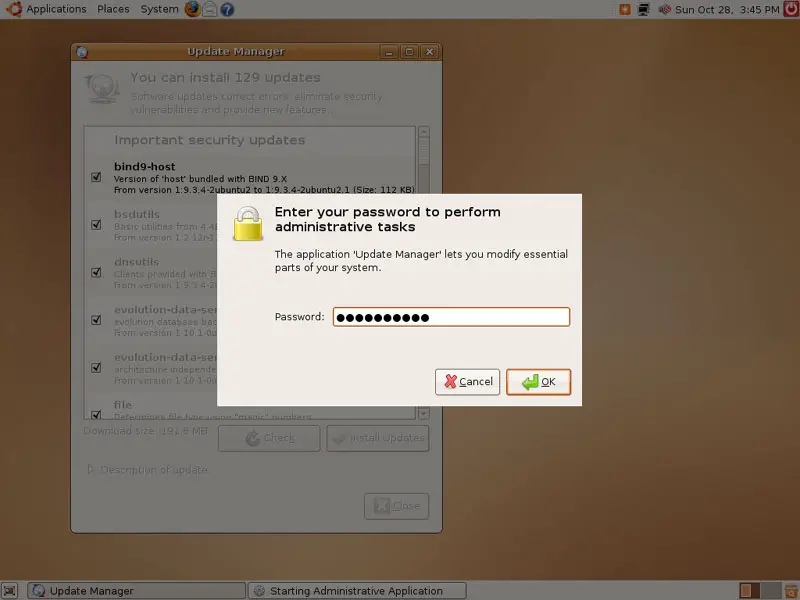Screen dimensions: 800x600
Task: Switch to the second workspace in the switcher
Action: pyautogui.click(x=770, y=591)
